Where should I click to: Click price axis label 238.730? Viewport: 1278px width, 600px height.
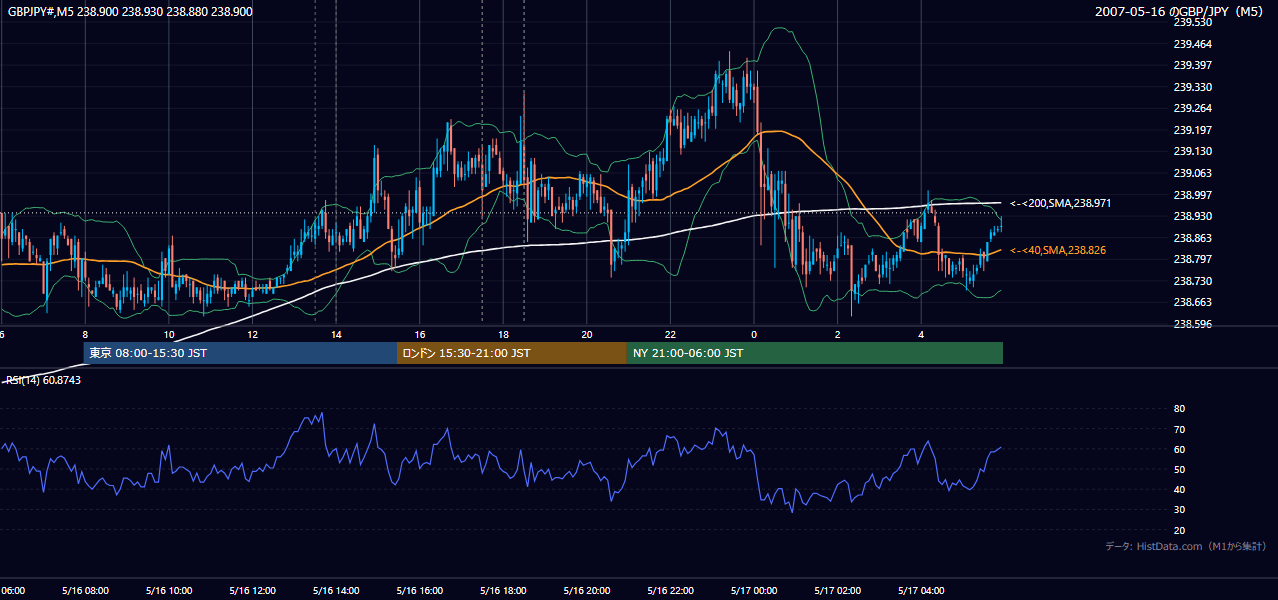(1193, 281)
